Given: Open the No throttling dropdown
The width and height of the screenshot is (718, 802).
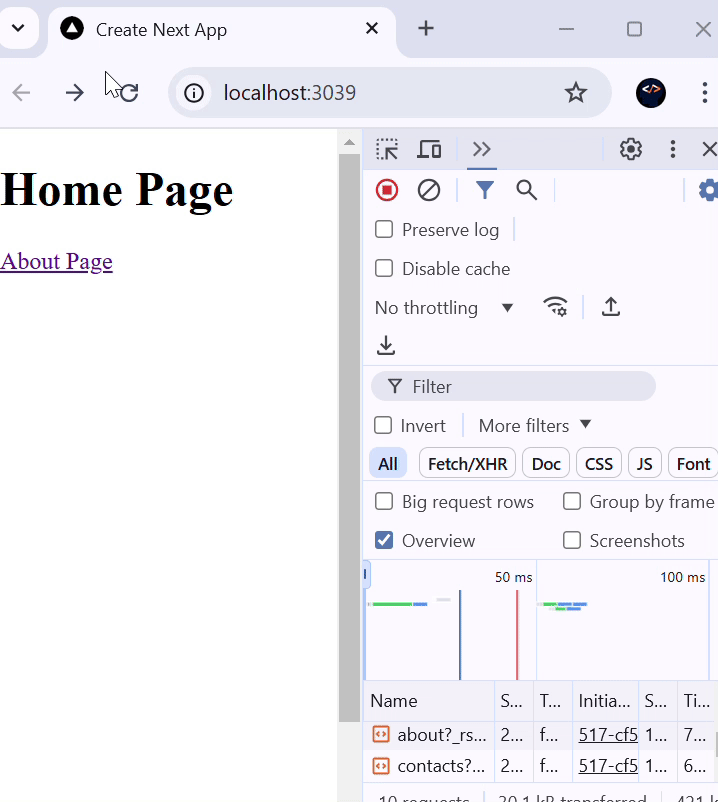Looking at the screenshot, I should (x=444, y=308).
